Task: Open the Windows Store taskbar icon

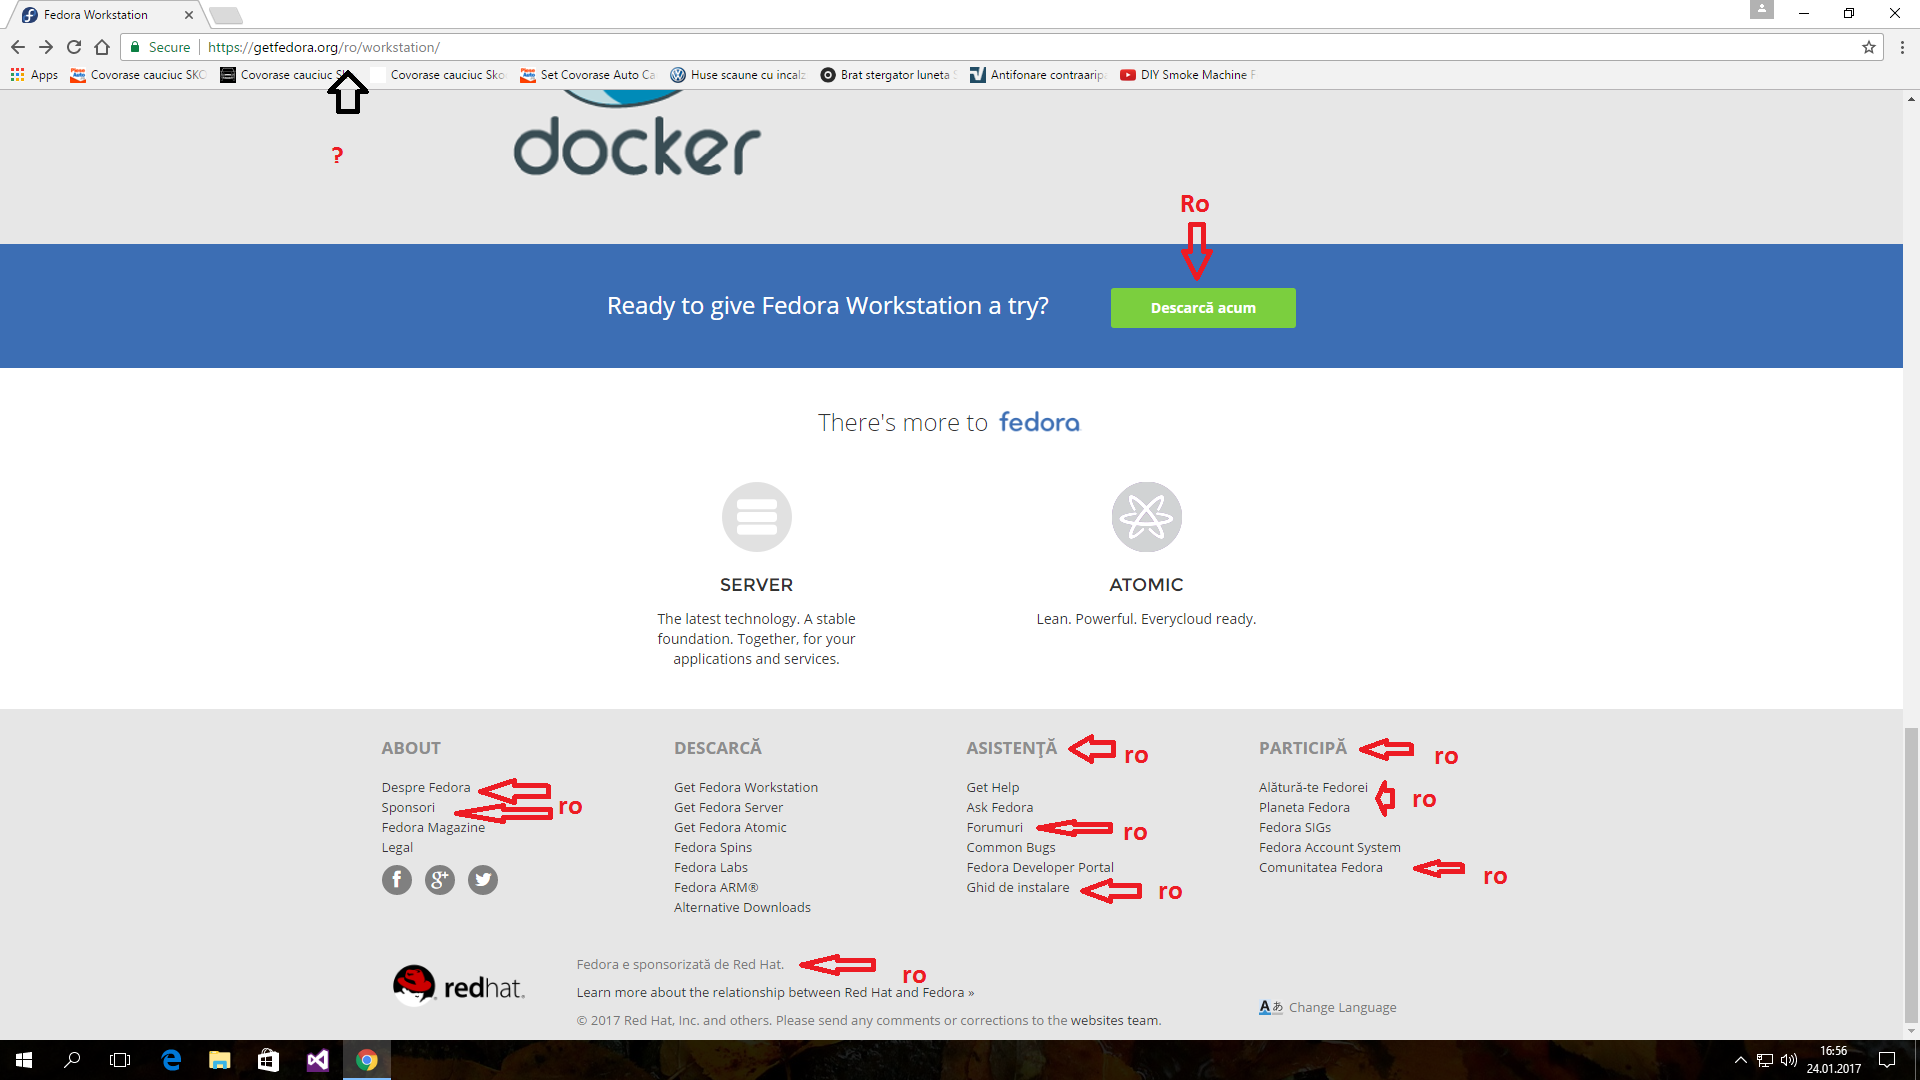Action: point(268,1060)
